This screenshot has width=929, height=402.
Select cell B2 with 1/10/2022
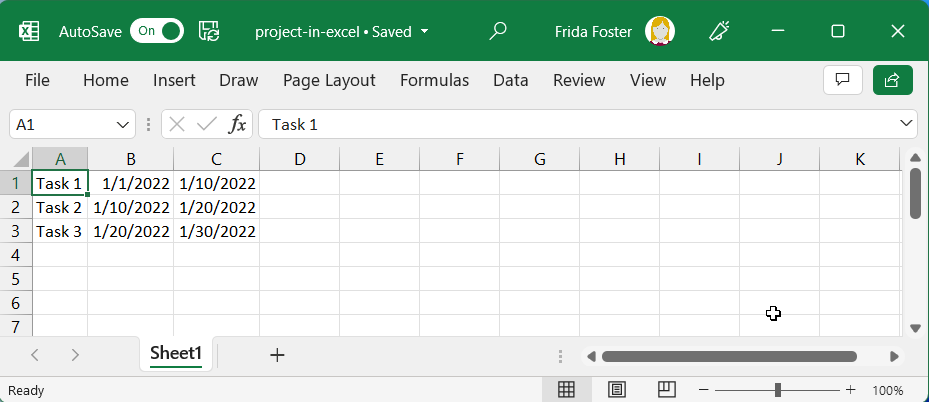click(x=131, y=207)
